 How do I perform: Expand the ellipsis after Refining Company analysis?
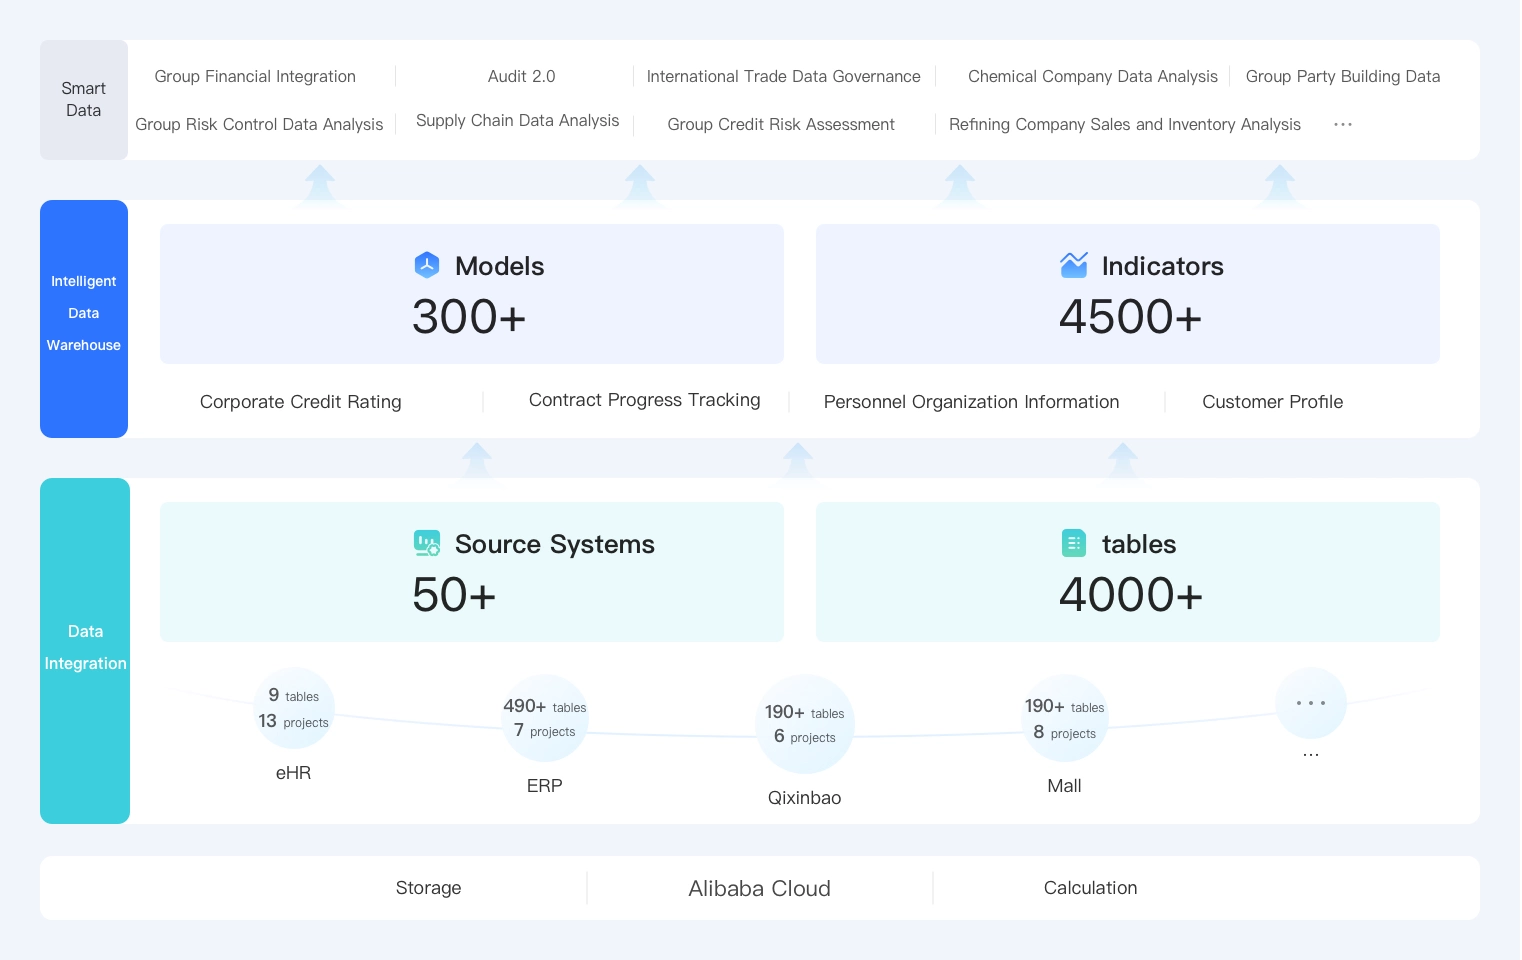(x=1343, y=125)
